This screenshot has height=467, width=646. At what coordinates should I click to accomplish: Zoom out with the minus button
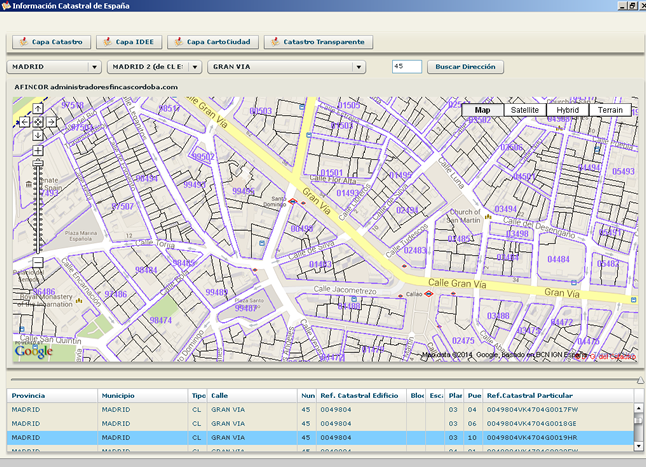[x=38, y=262]
